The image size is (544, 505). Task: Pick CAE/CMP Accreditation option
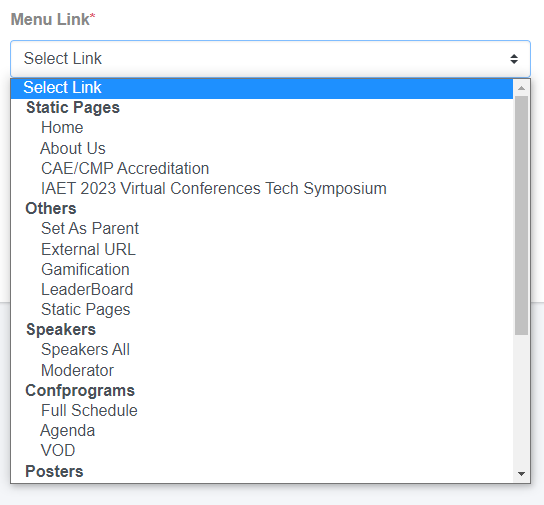tap(262, 169)
